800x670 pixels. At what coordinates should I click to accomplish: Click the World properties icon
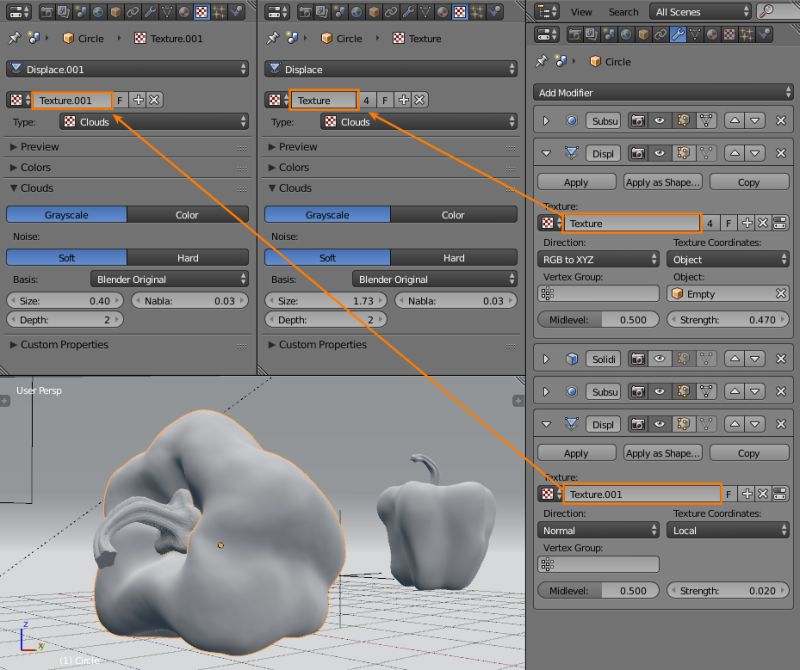pos(627,35)
